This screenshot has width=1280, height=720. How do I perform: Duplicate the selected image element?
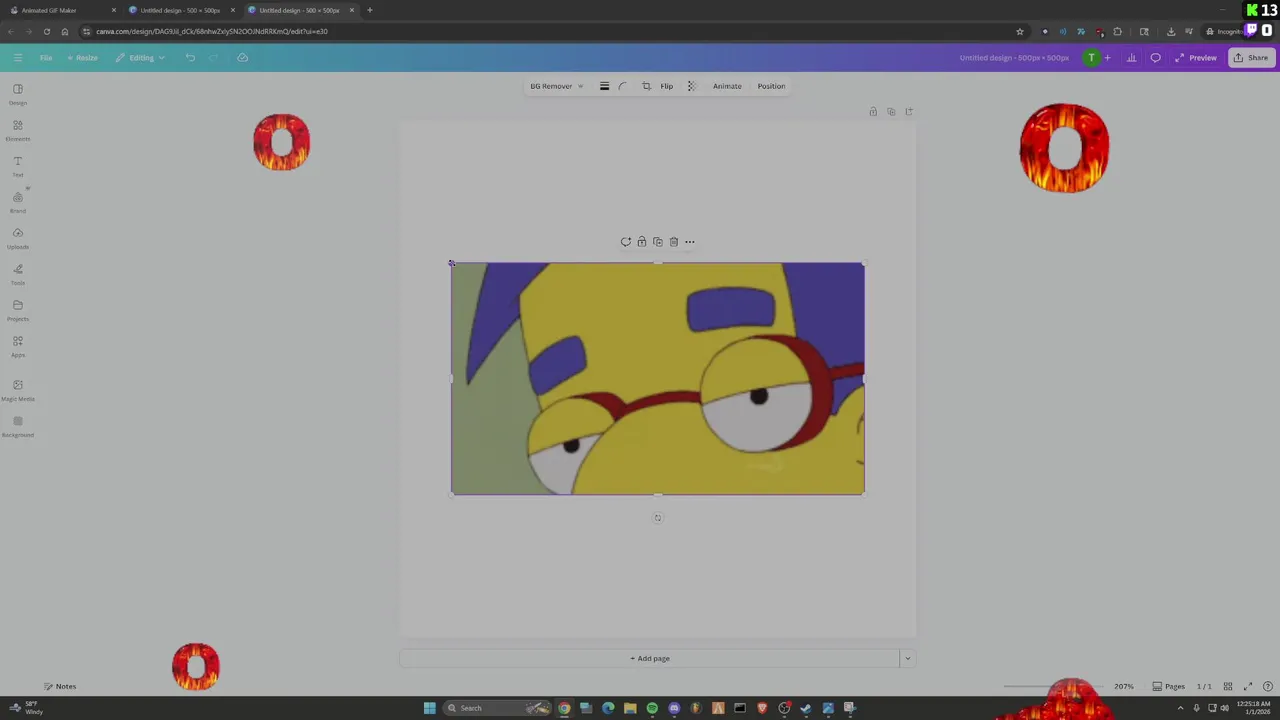click(x=658, y=242)
